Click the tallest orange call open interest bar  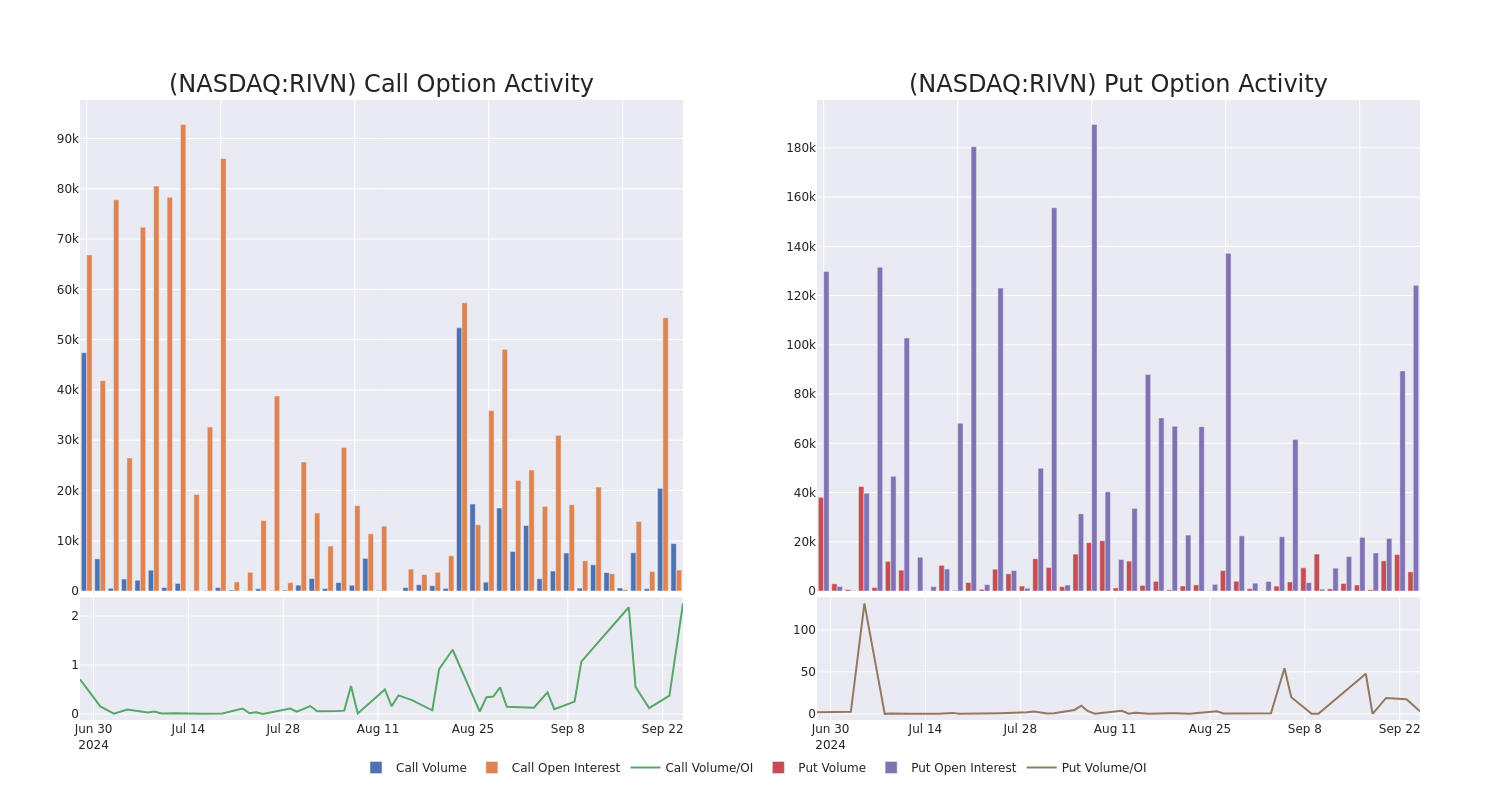[183, 358]
